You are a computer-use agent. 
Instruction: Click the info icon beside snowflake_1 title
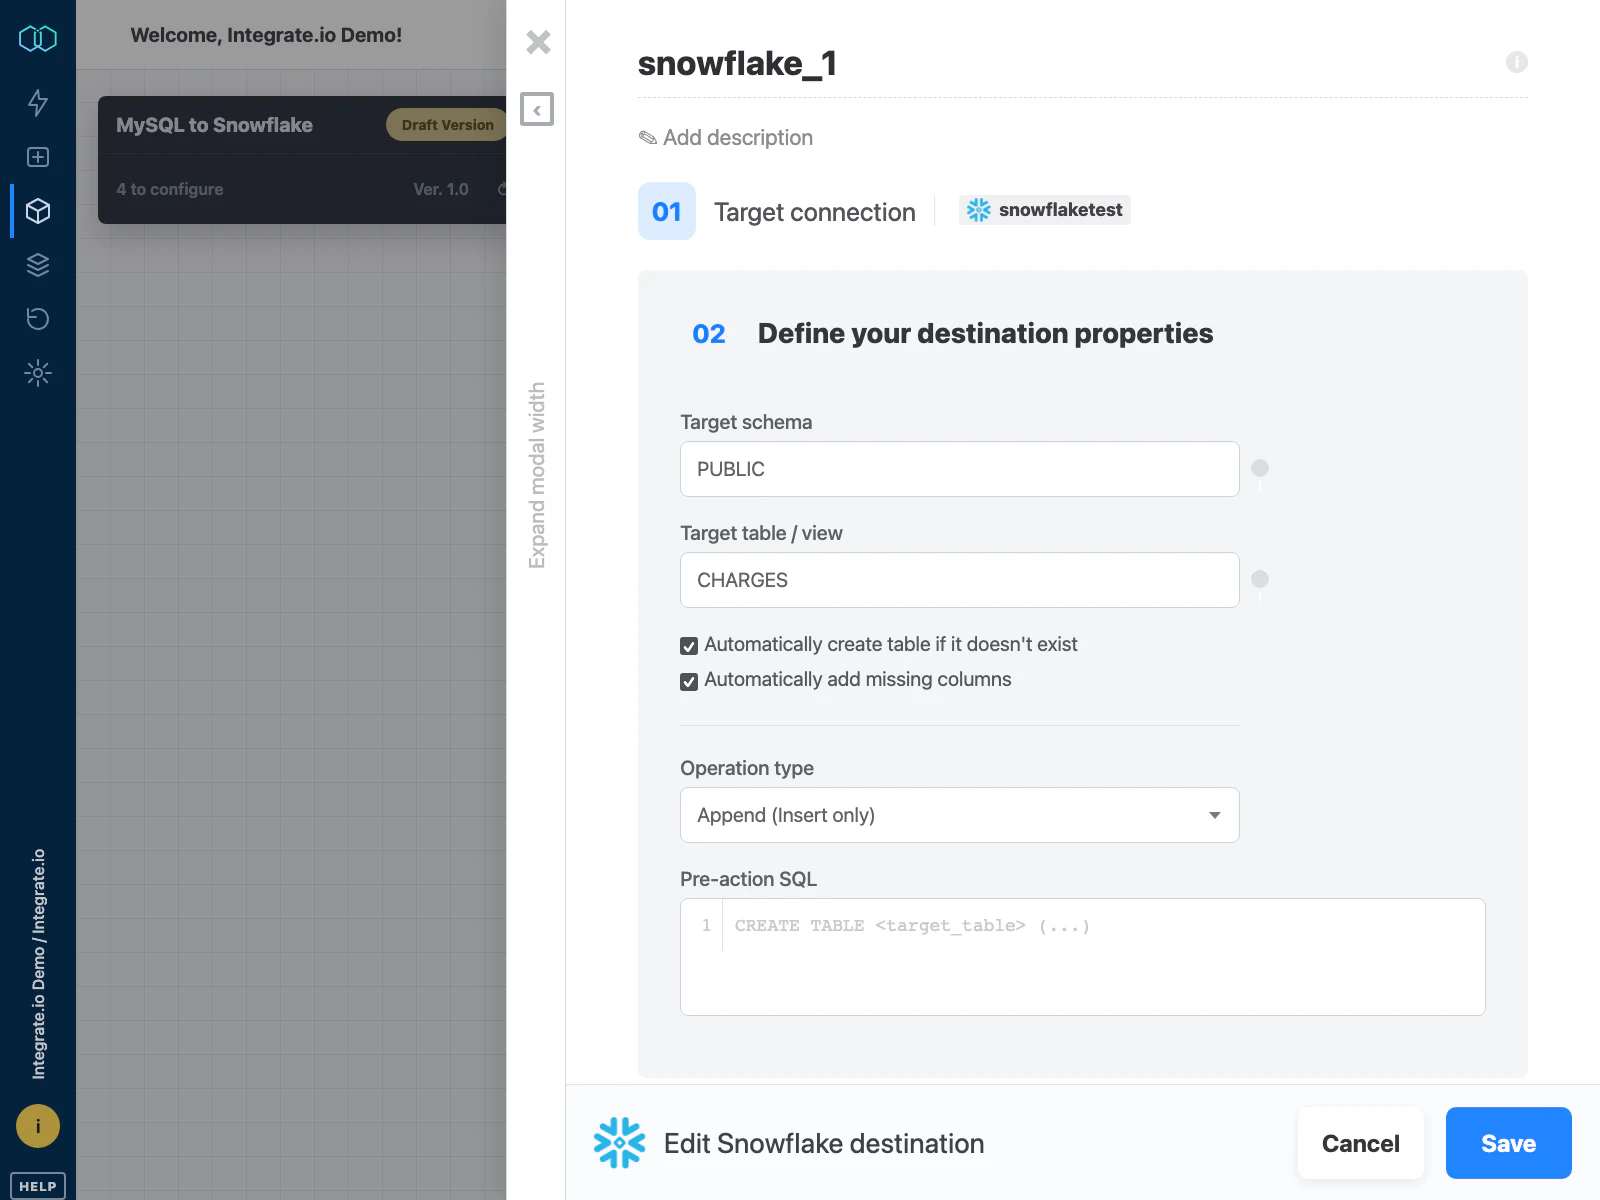1517,62
